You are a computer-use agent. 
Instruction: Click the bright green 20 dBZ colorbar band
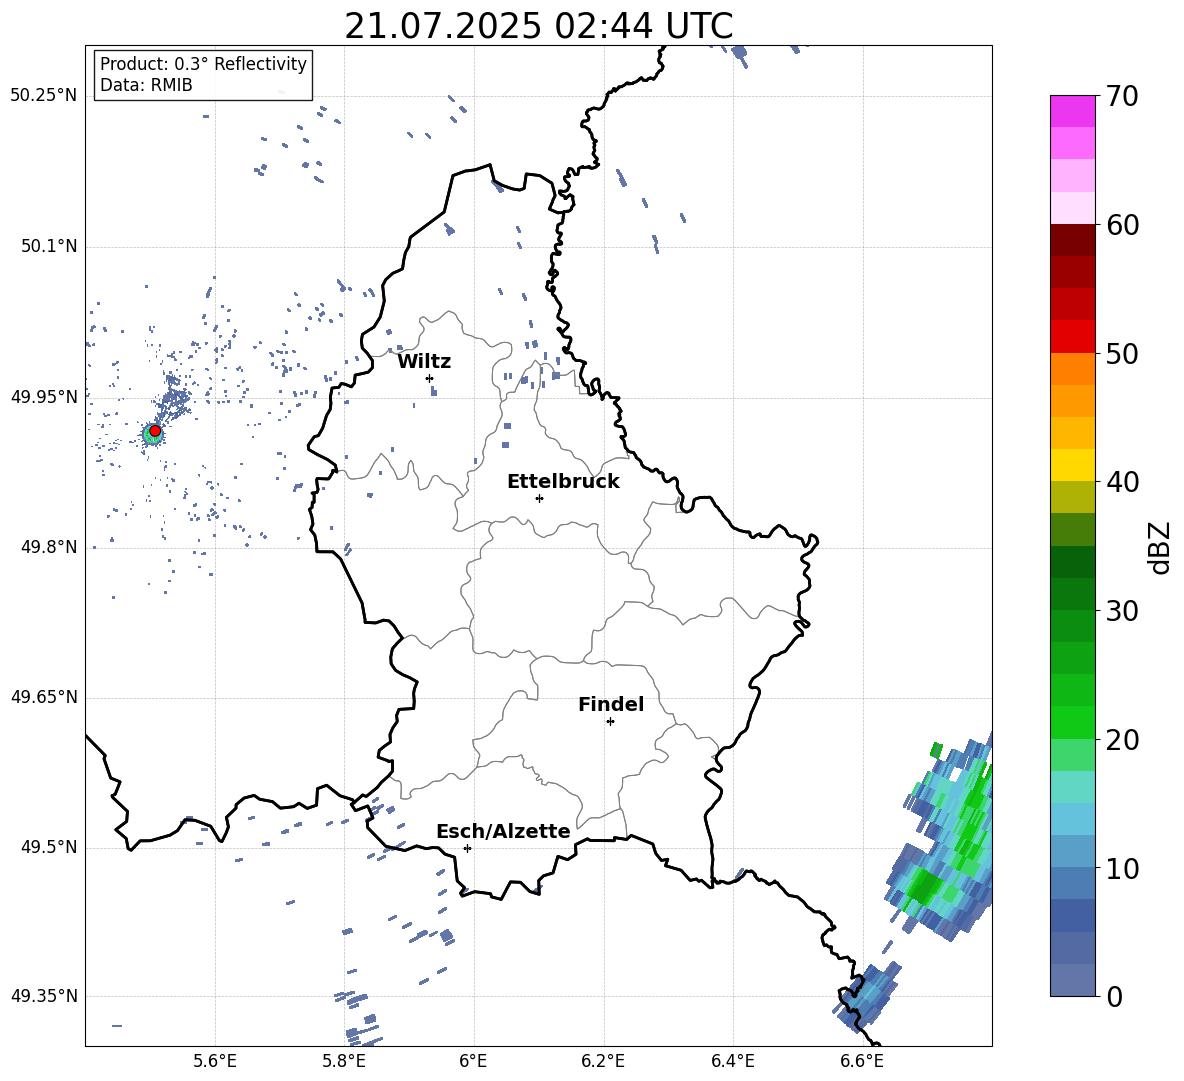(1072, 722)
